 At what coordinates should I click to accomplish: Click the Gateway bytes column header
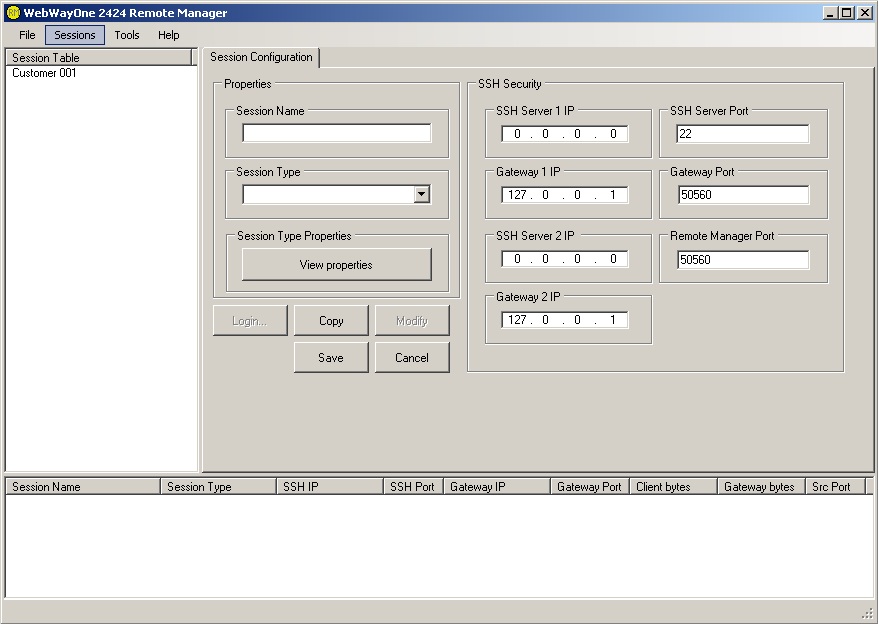click(760, 487)
